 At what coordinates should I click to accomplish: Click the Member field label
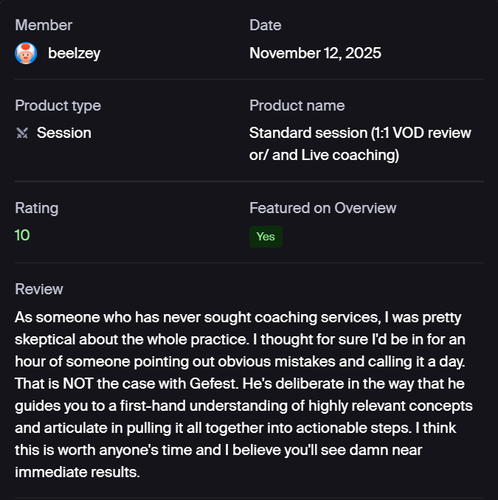tap(44, 25)
